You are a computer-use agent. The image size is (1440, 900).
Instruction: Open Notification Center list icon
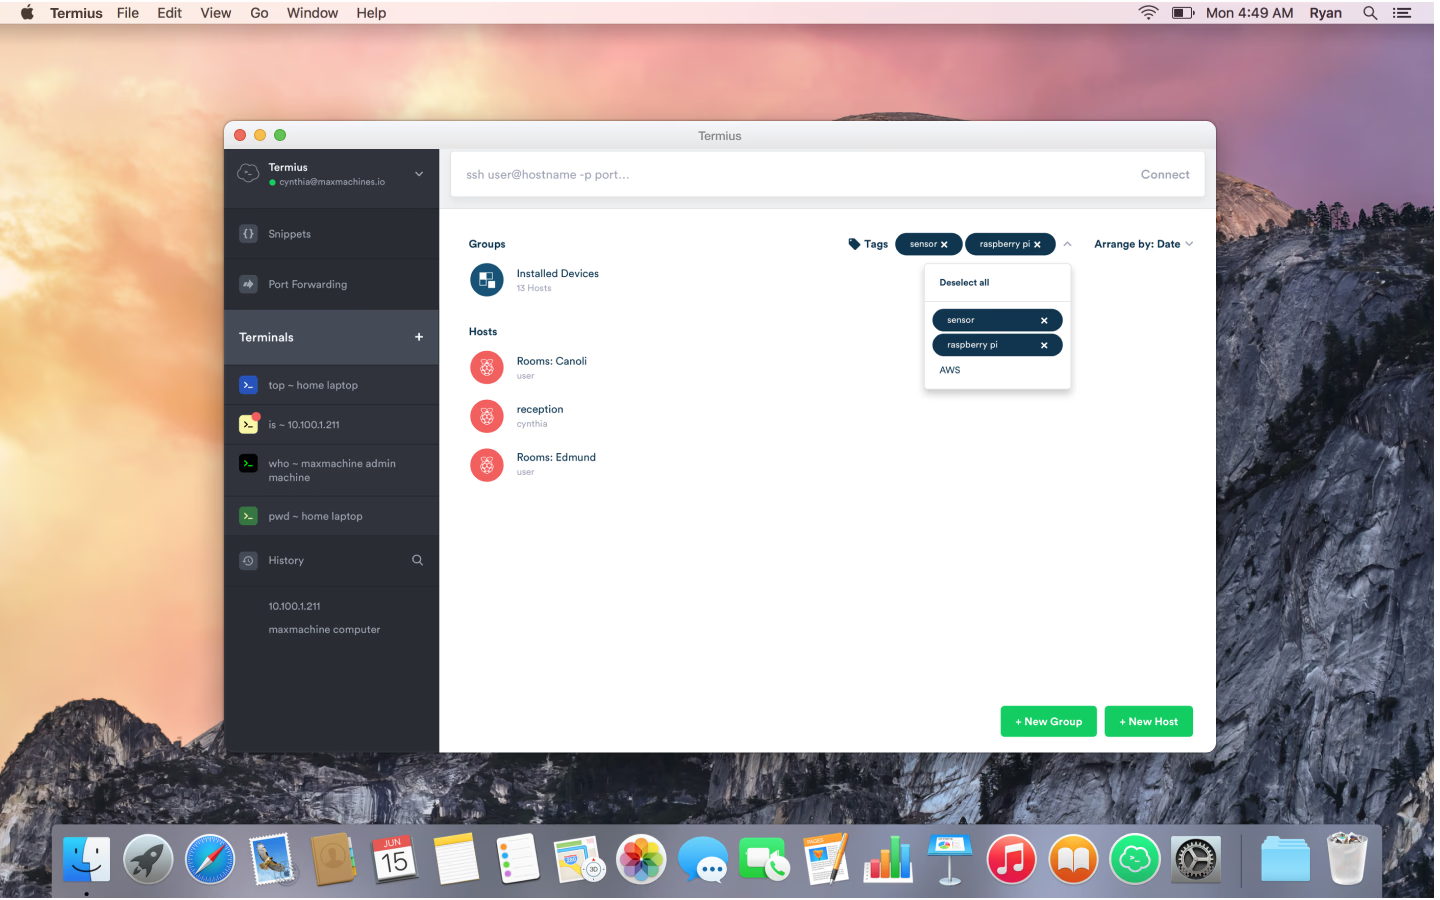[x=1402, y=13]
